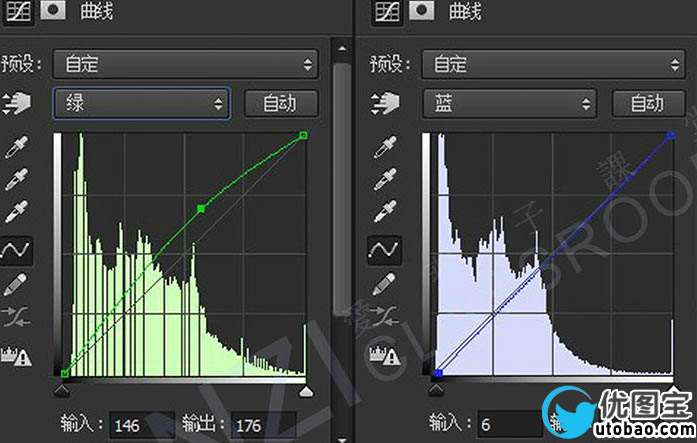Click scrollbar down arrow of left panel
The height and width of the screenshot is (443, 697).
pos(342,439)
